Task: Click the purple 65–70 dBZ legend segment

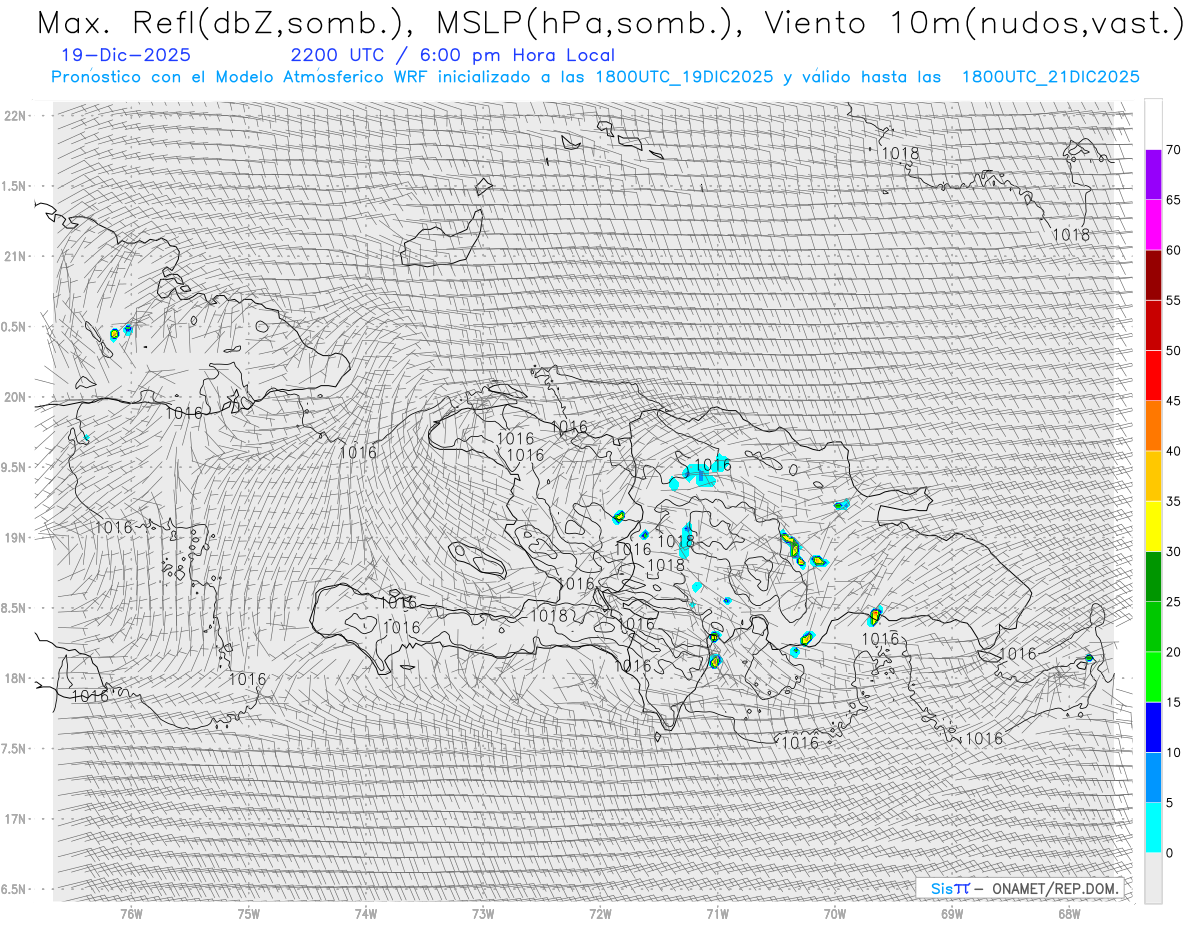Action: pyautogui.click(x=1153, y=175)
